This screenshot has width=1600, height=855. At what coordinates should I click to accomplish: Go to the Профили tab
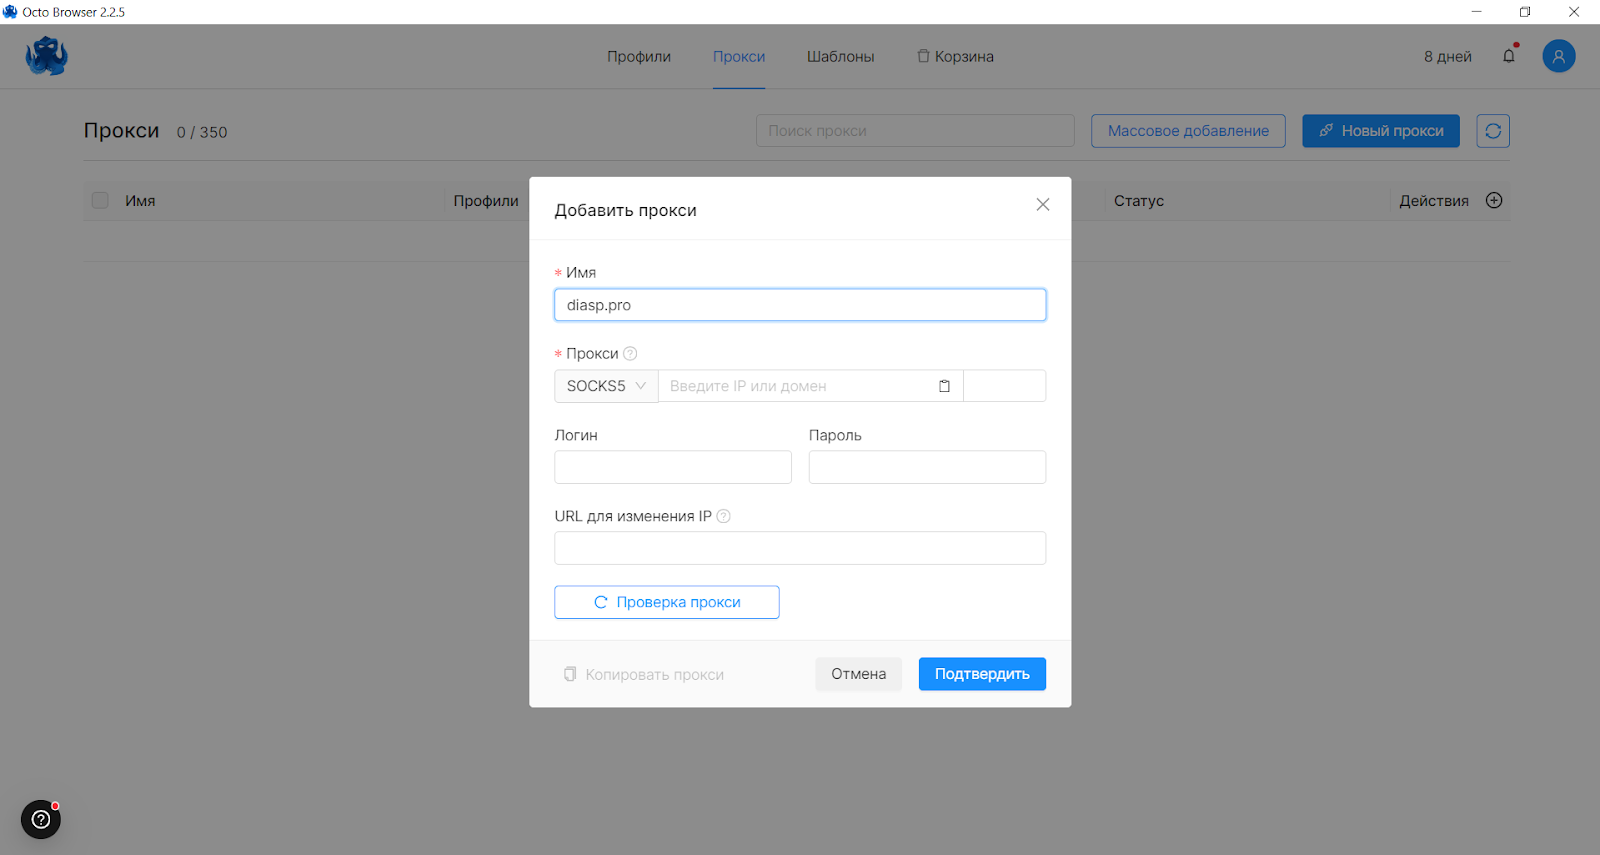tap(639, 57)
